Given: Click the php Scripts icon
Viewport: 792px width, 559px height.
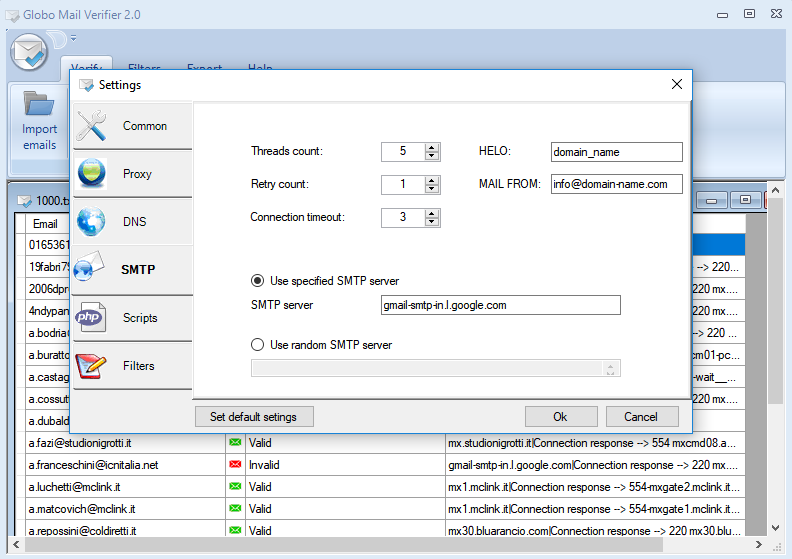Looking at the screenshot, I should pos(90,317).
